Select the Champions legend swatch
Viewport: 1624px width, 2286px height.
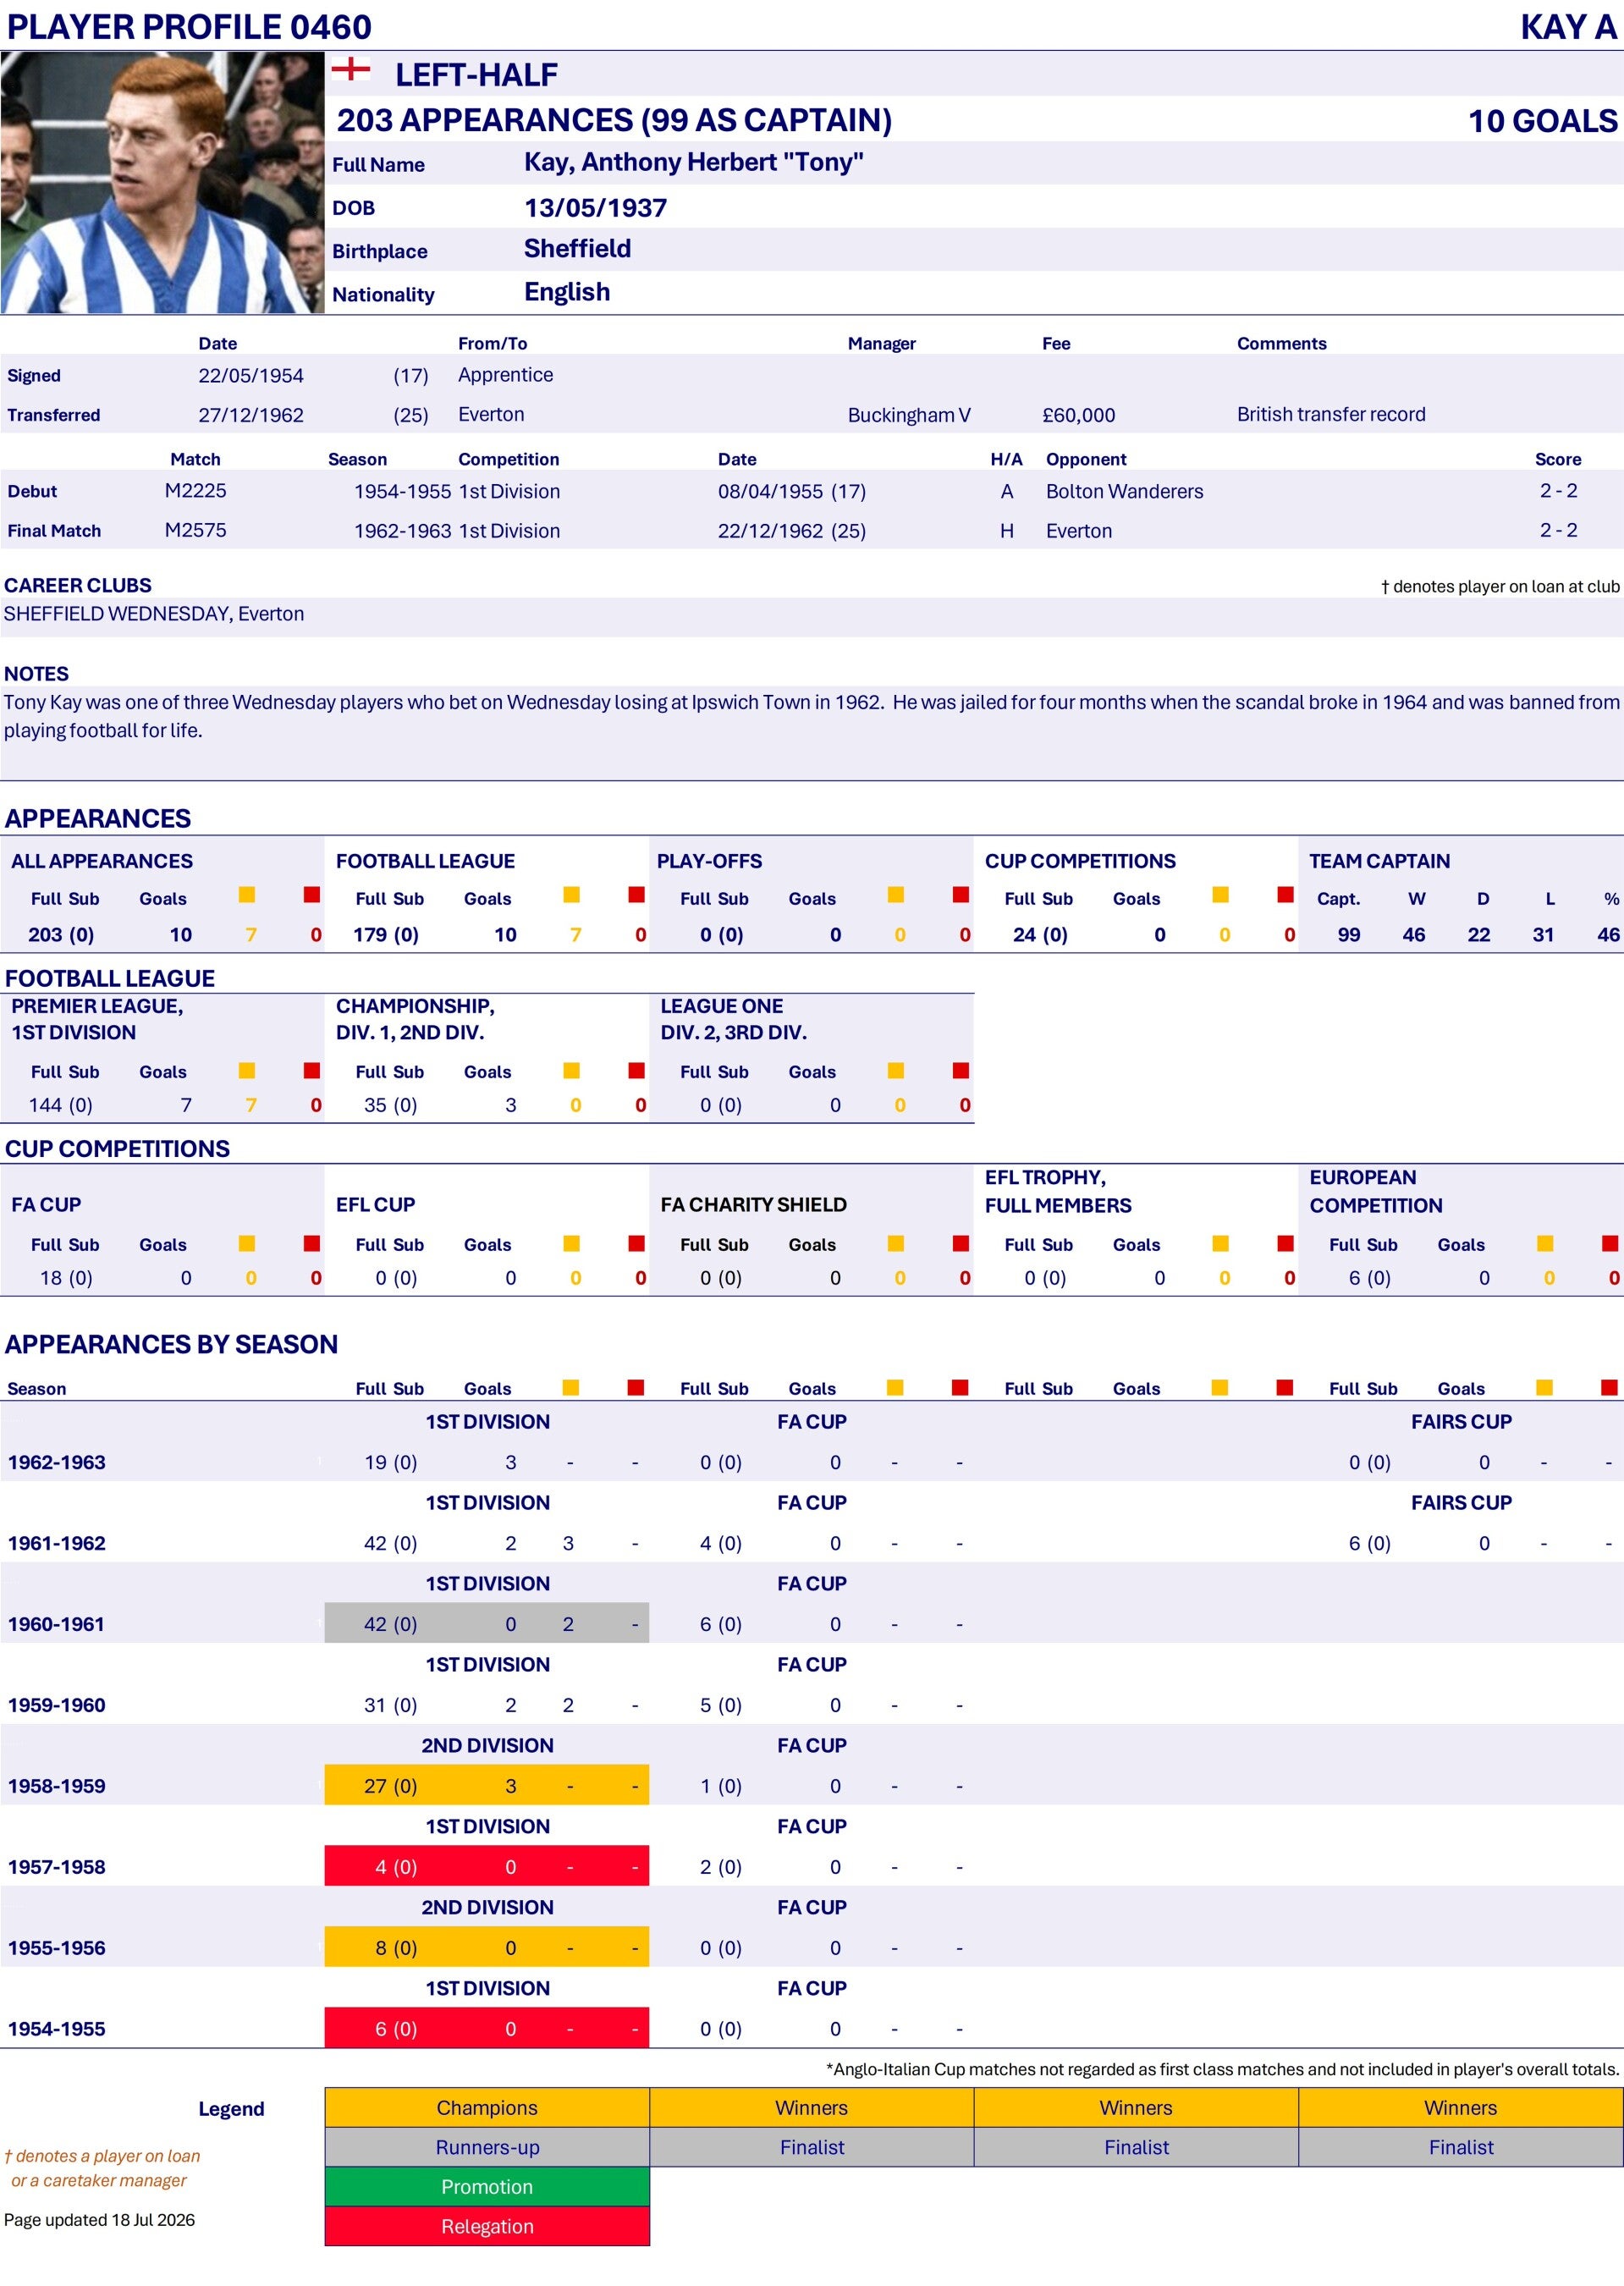tap(487, 2107)
